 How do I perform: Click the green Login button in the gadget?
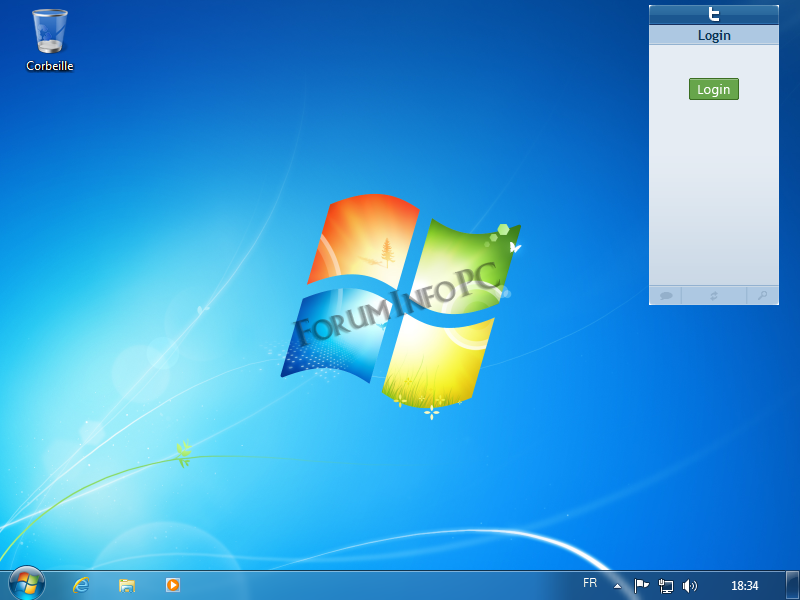[x=714, y=89]
